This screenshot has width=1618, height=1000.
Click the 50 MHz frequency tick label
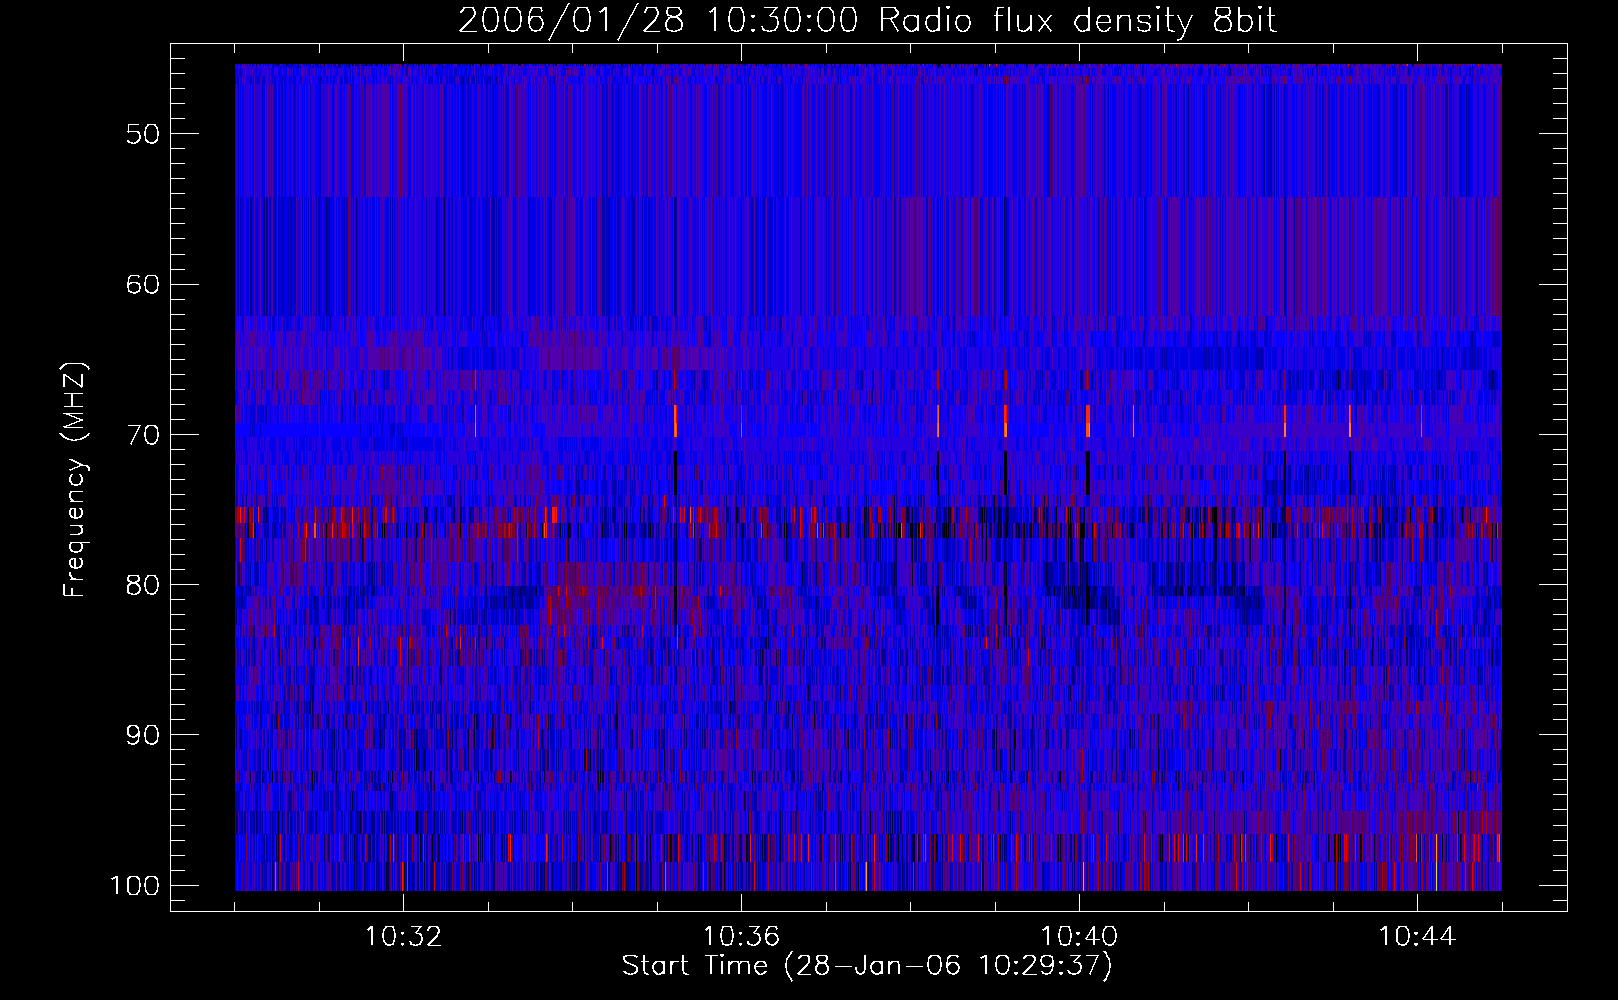(x=142, y=134)
